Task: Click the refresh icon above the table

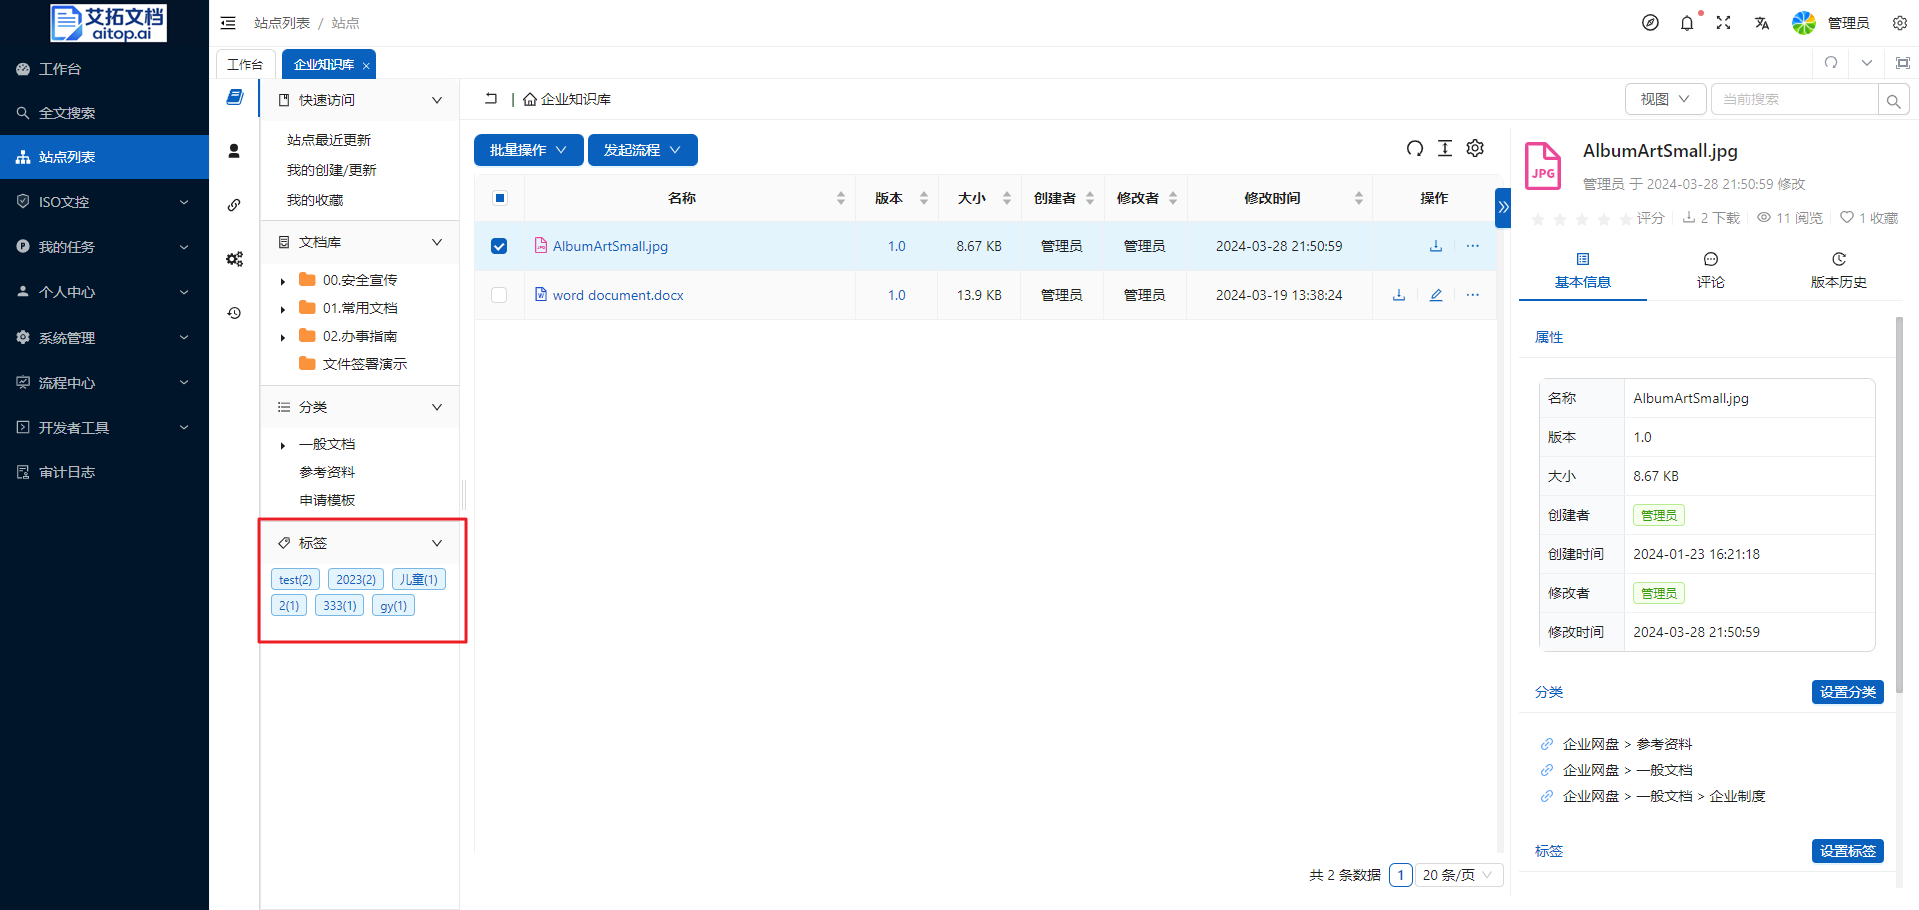Action: pyautogui.click(x=1414, y=149)
